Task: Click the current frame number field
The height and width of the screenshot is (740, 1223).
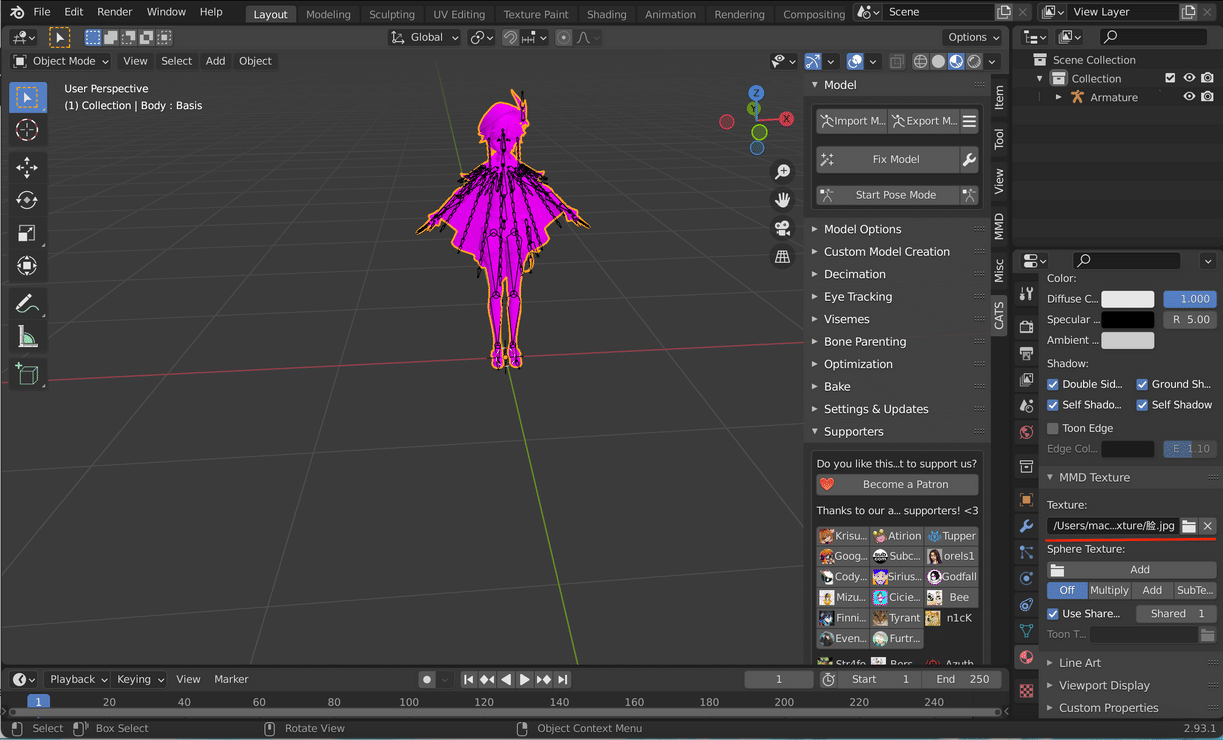Action: 778,679
